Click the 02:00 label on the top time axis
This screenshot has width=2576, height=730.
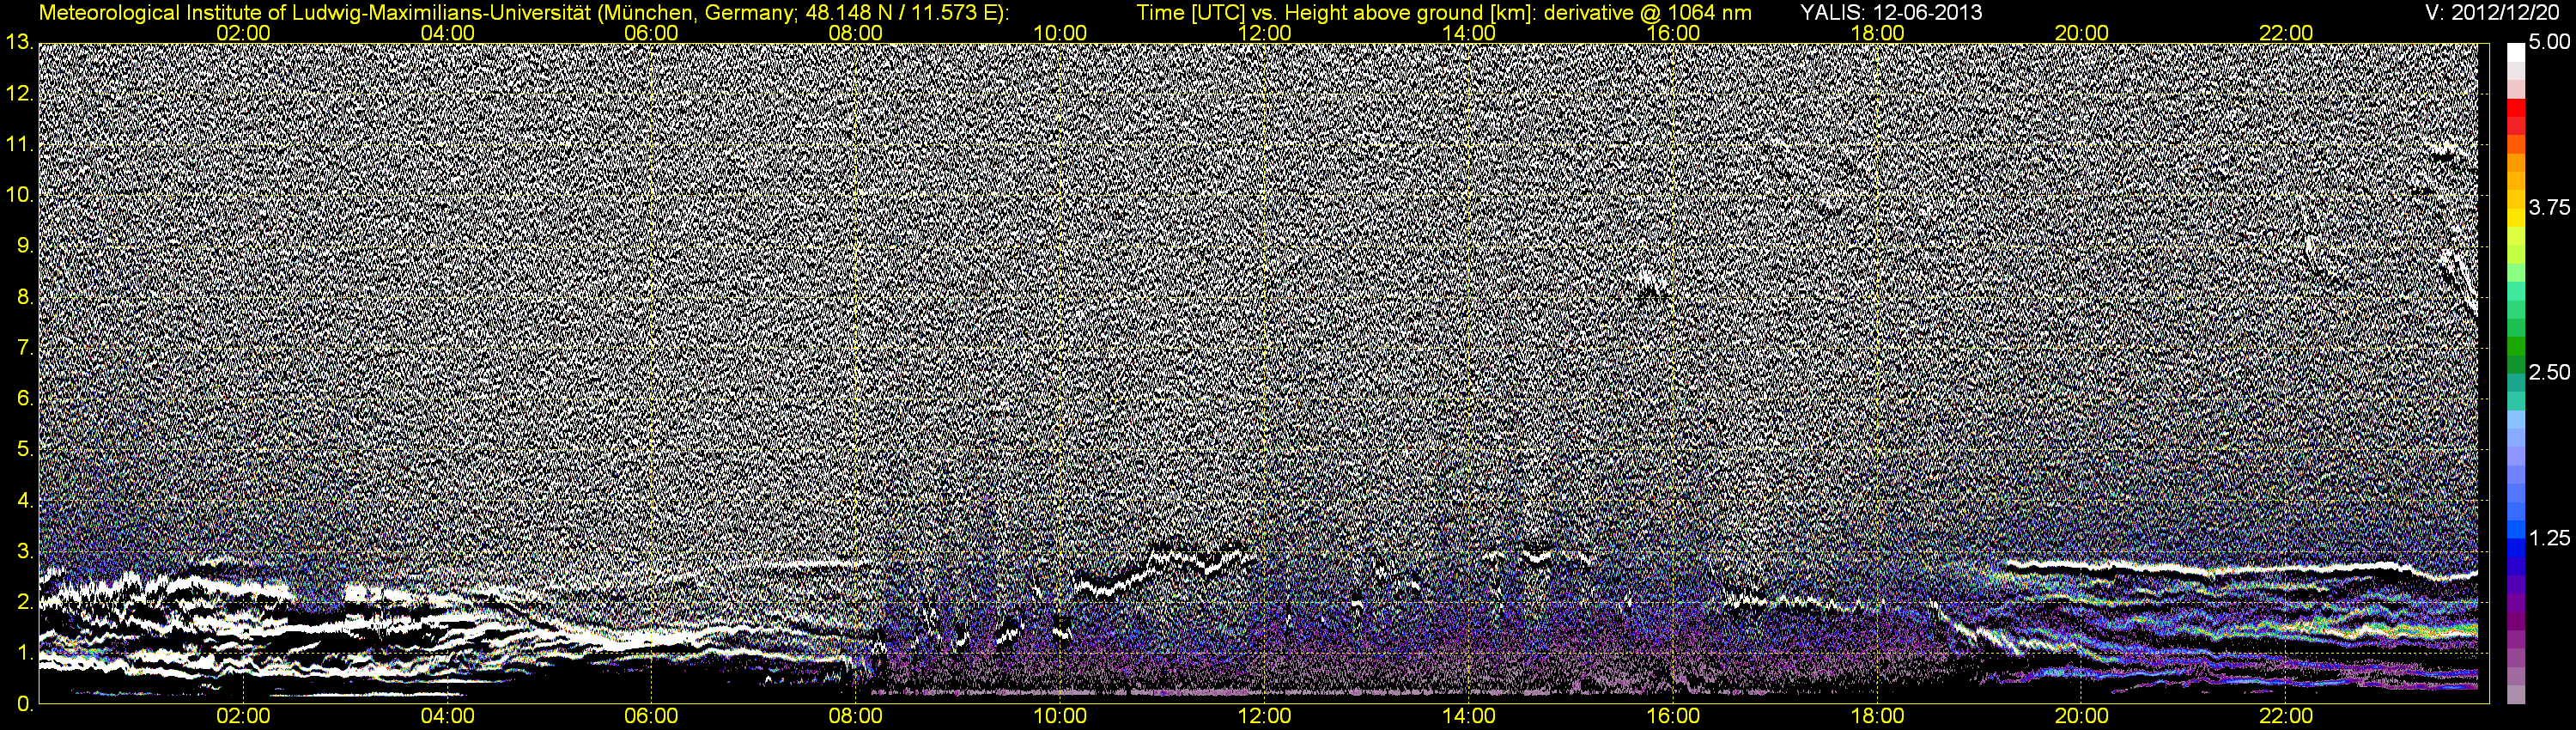click(244, 33)
